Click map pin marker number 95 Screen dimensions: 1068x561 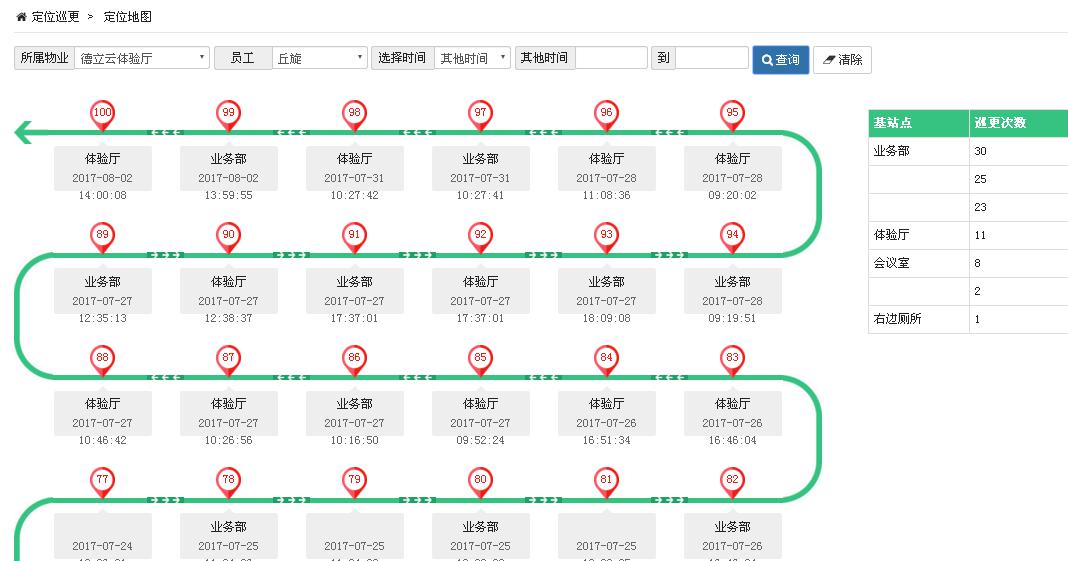(732, 114)
